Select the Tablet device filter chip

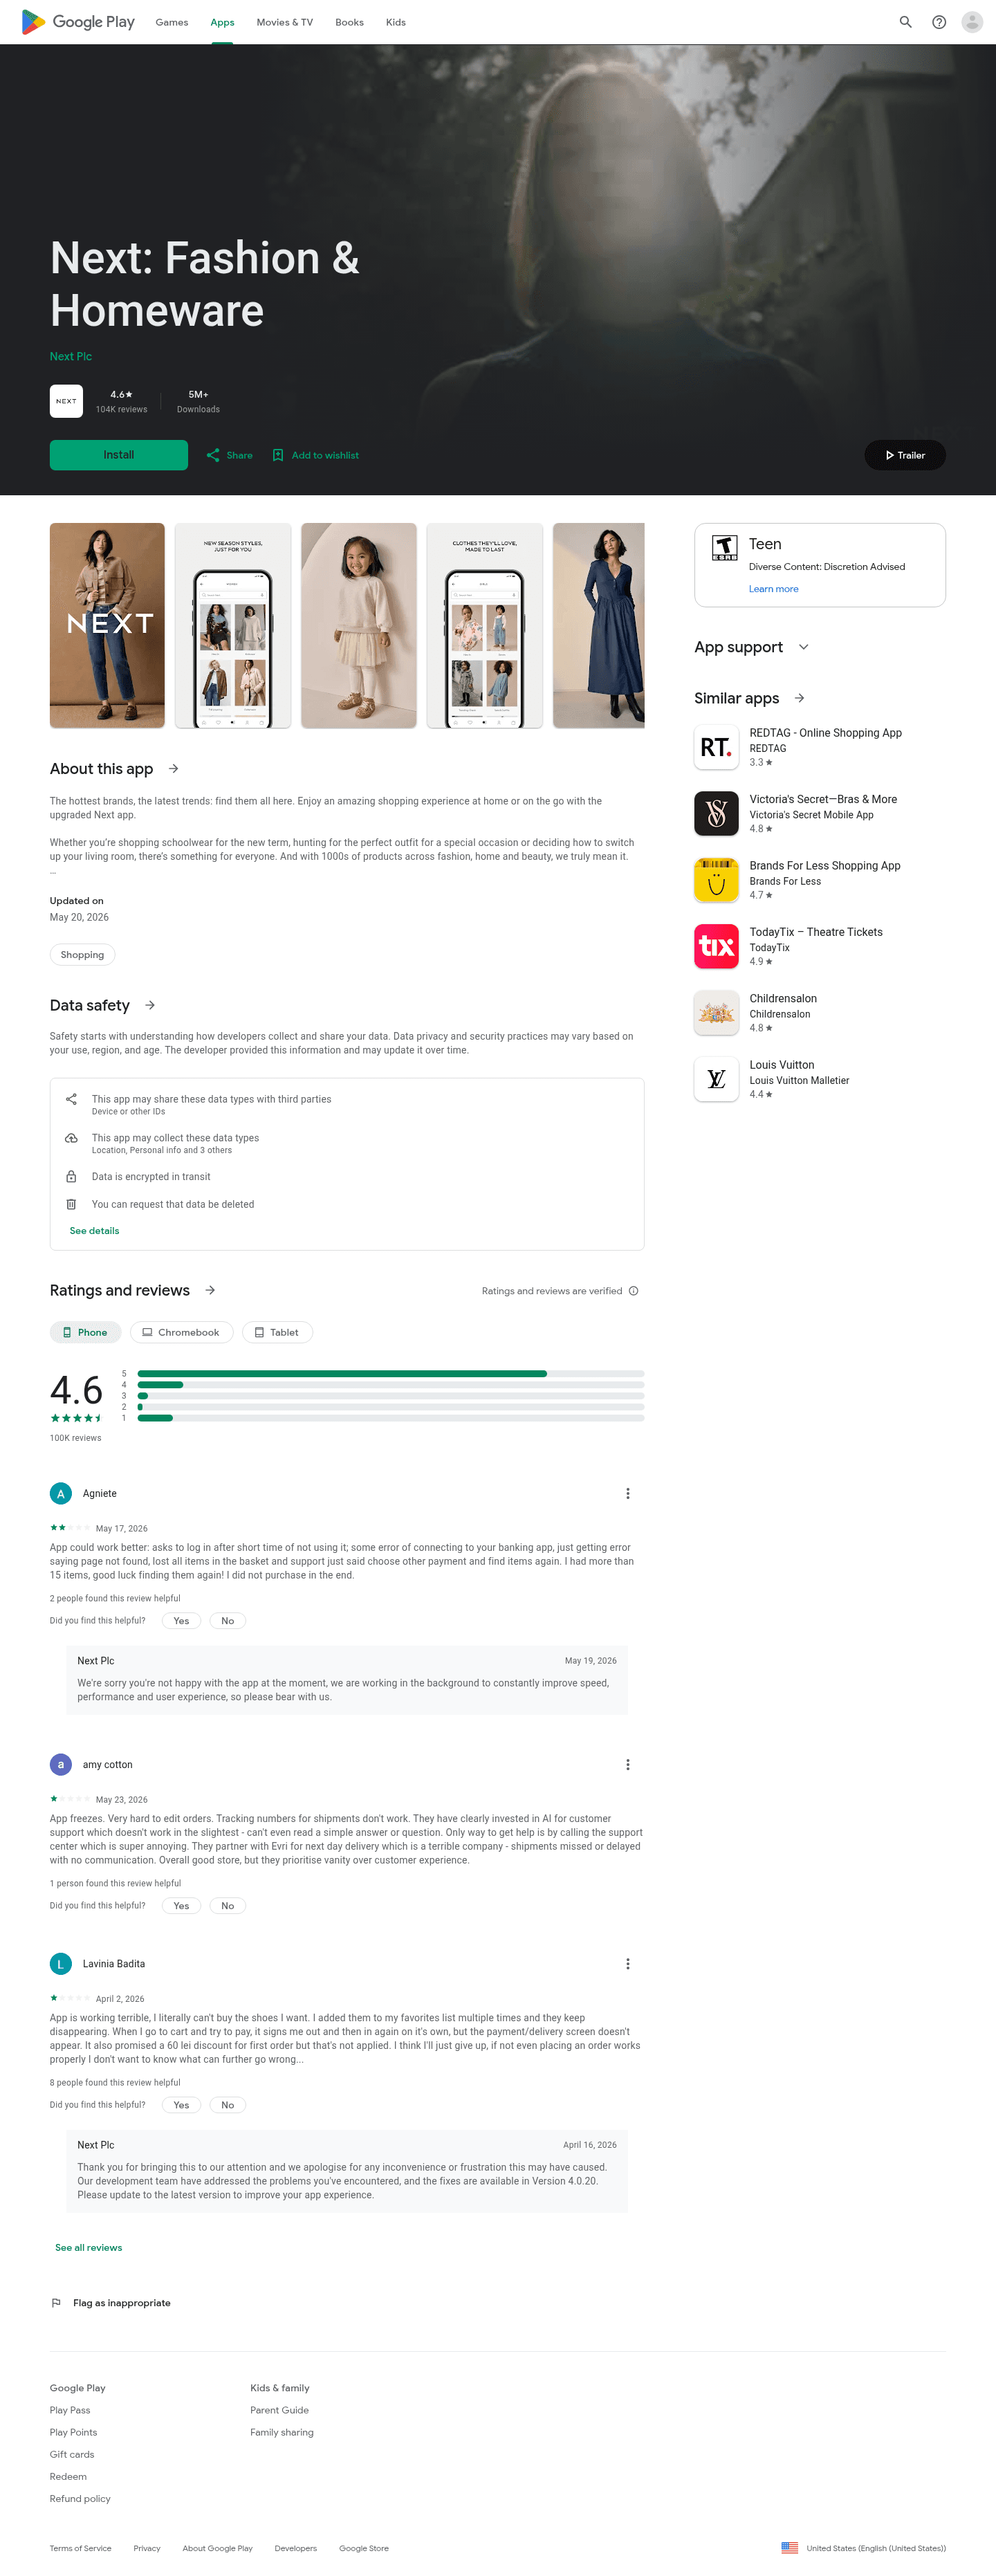pos(277,1332)
